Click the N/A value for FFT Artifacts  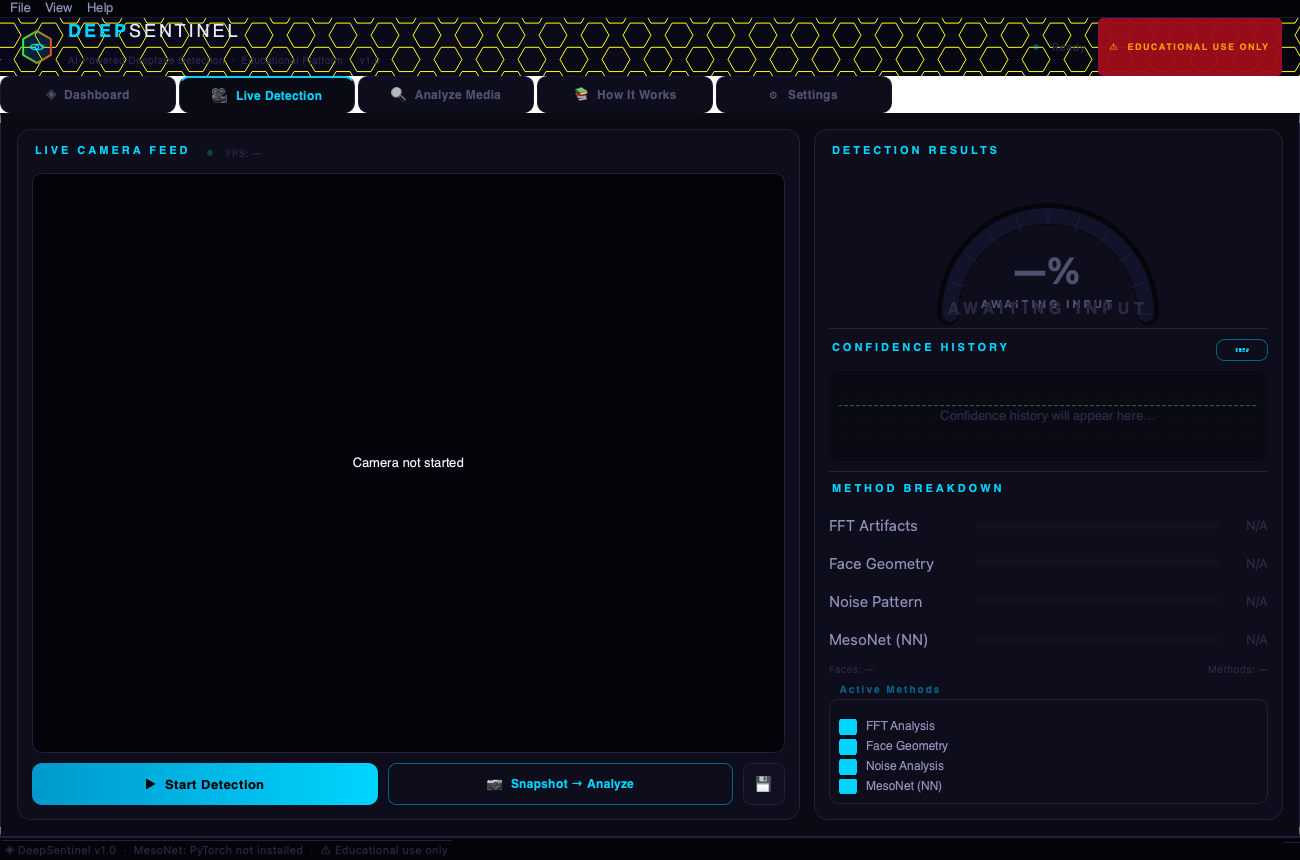(1256, 526)
